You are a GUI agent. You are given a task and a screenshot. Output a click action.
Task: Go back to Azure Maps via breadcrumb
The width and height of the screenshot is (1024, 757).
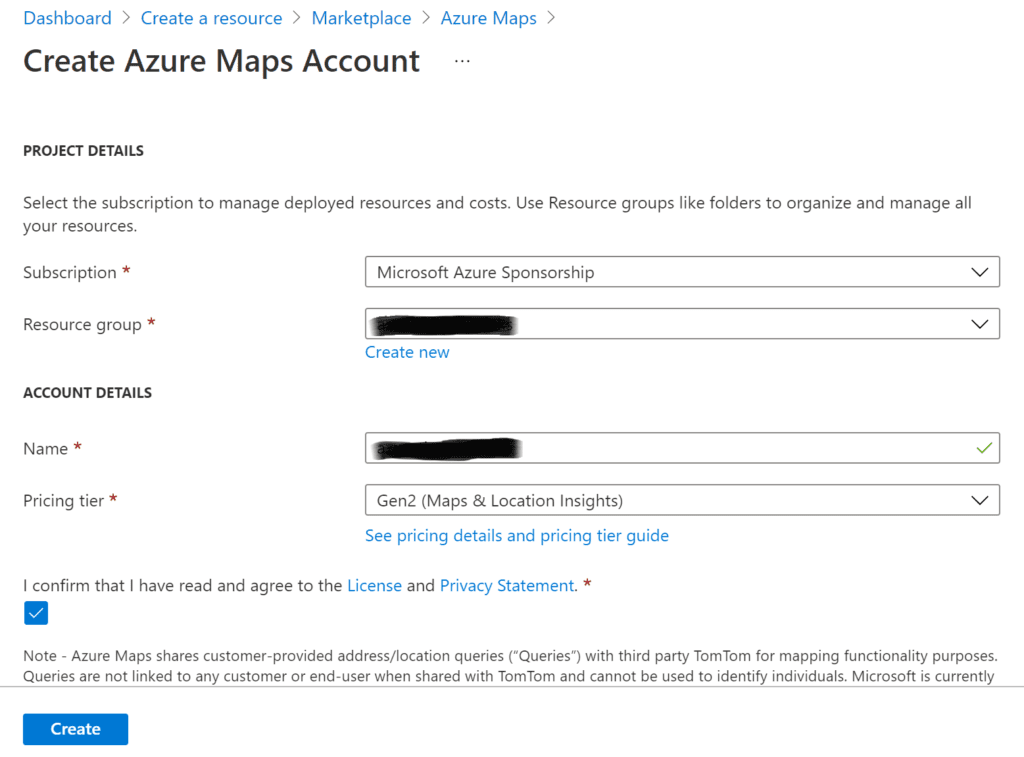[x=488, y=17]
